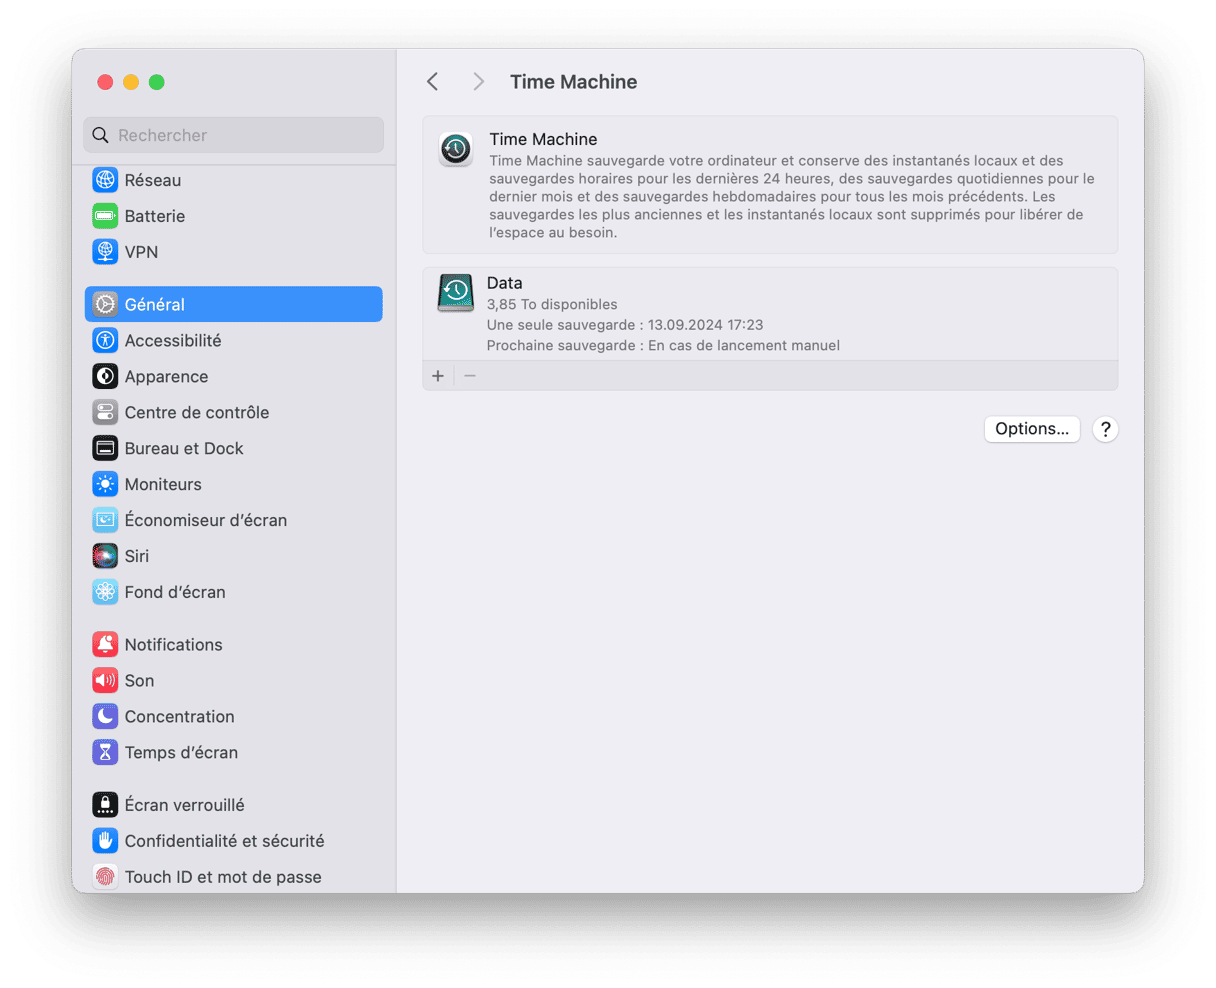Select the Fond d'écran flower icon
The image size is (1216, 988).
105,592
